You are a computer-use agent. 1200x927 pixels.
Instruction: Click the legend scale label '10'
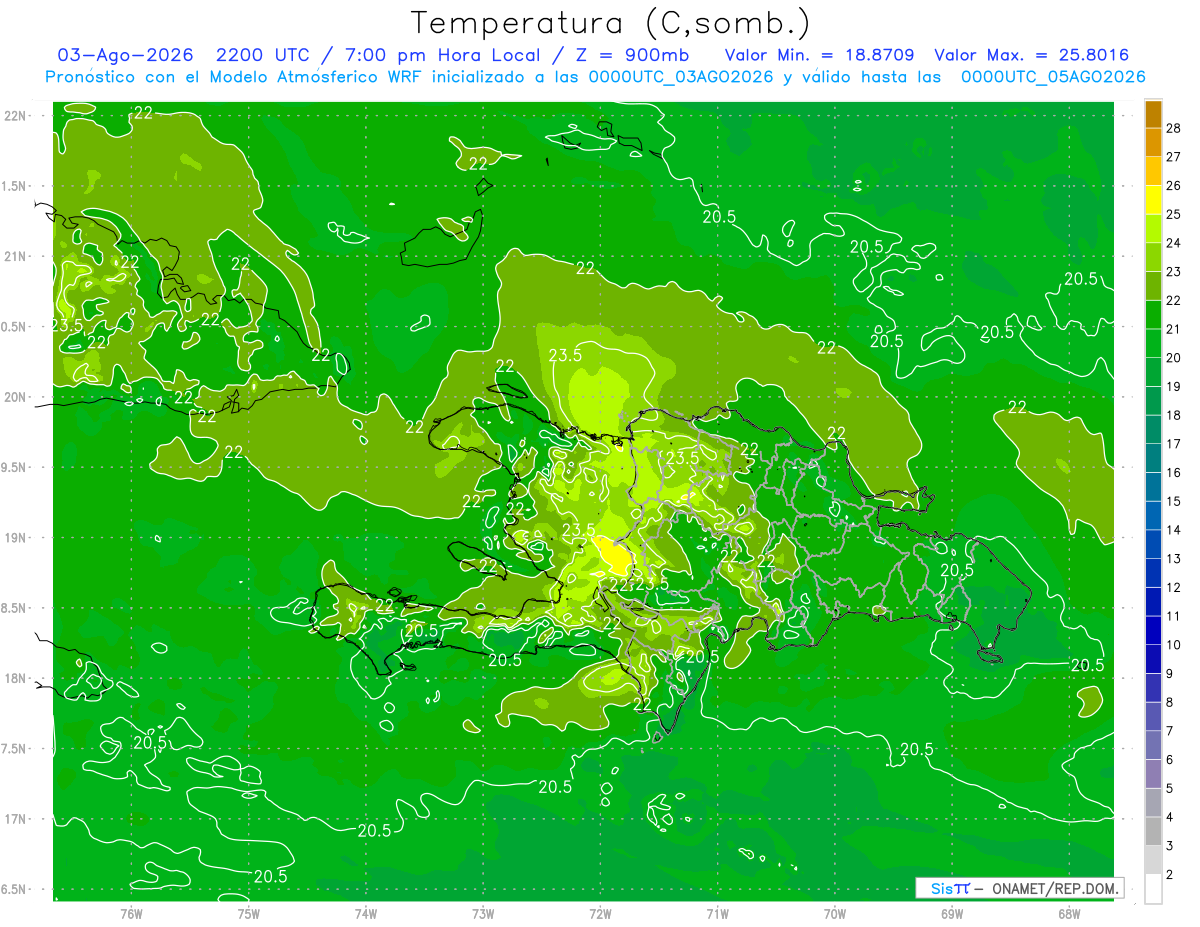click(1173, 645)
